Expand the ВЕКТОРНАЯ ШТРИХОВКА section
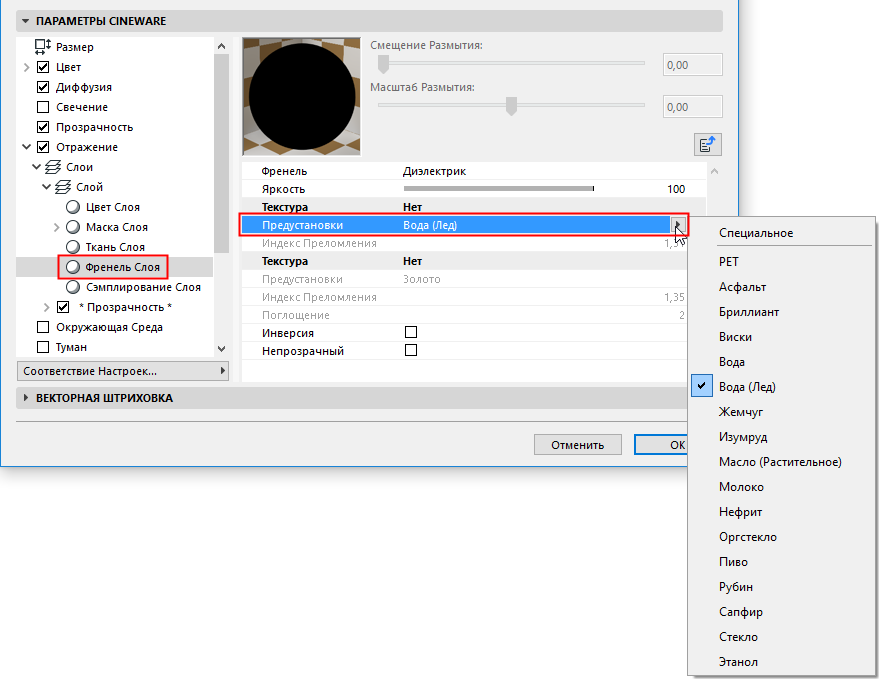 [x=25, y=398]
